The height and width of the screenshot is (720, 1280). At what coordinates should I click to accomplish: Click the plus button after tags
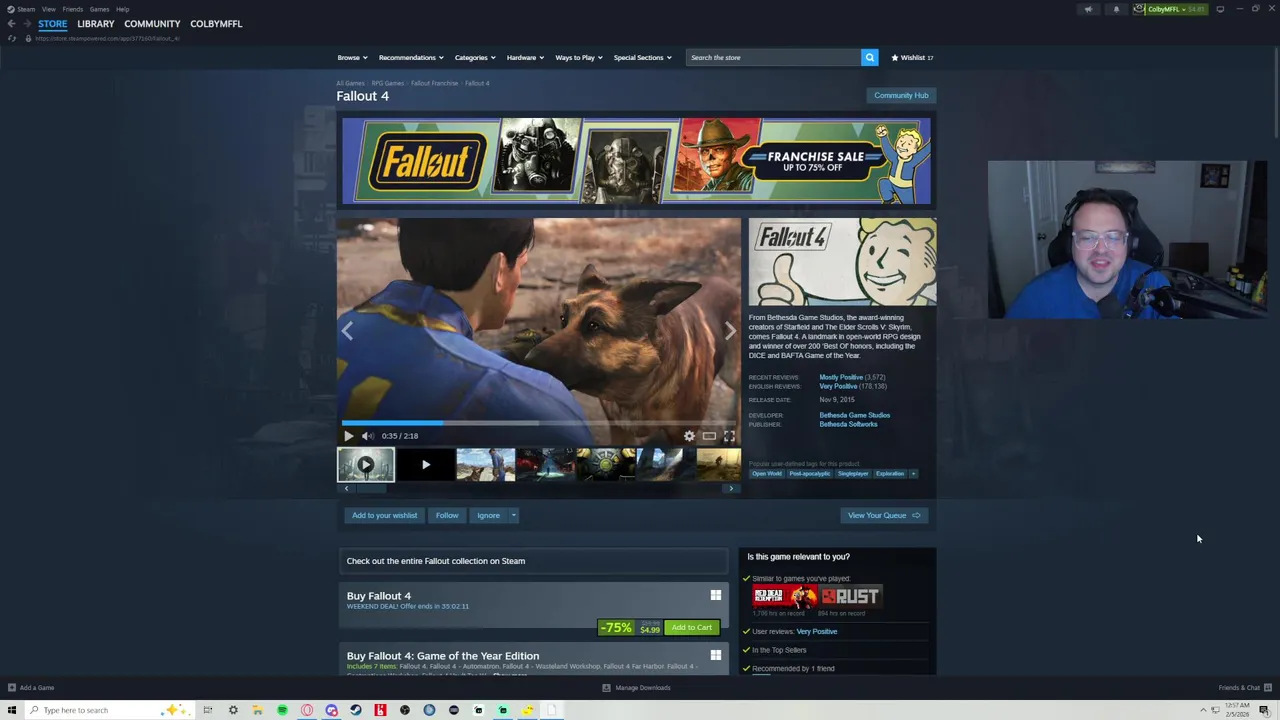pos(913,474)
